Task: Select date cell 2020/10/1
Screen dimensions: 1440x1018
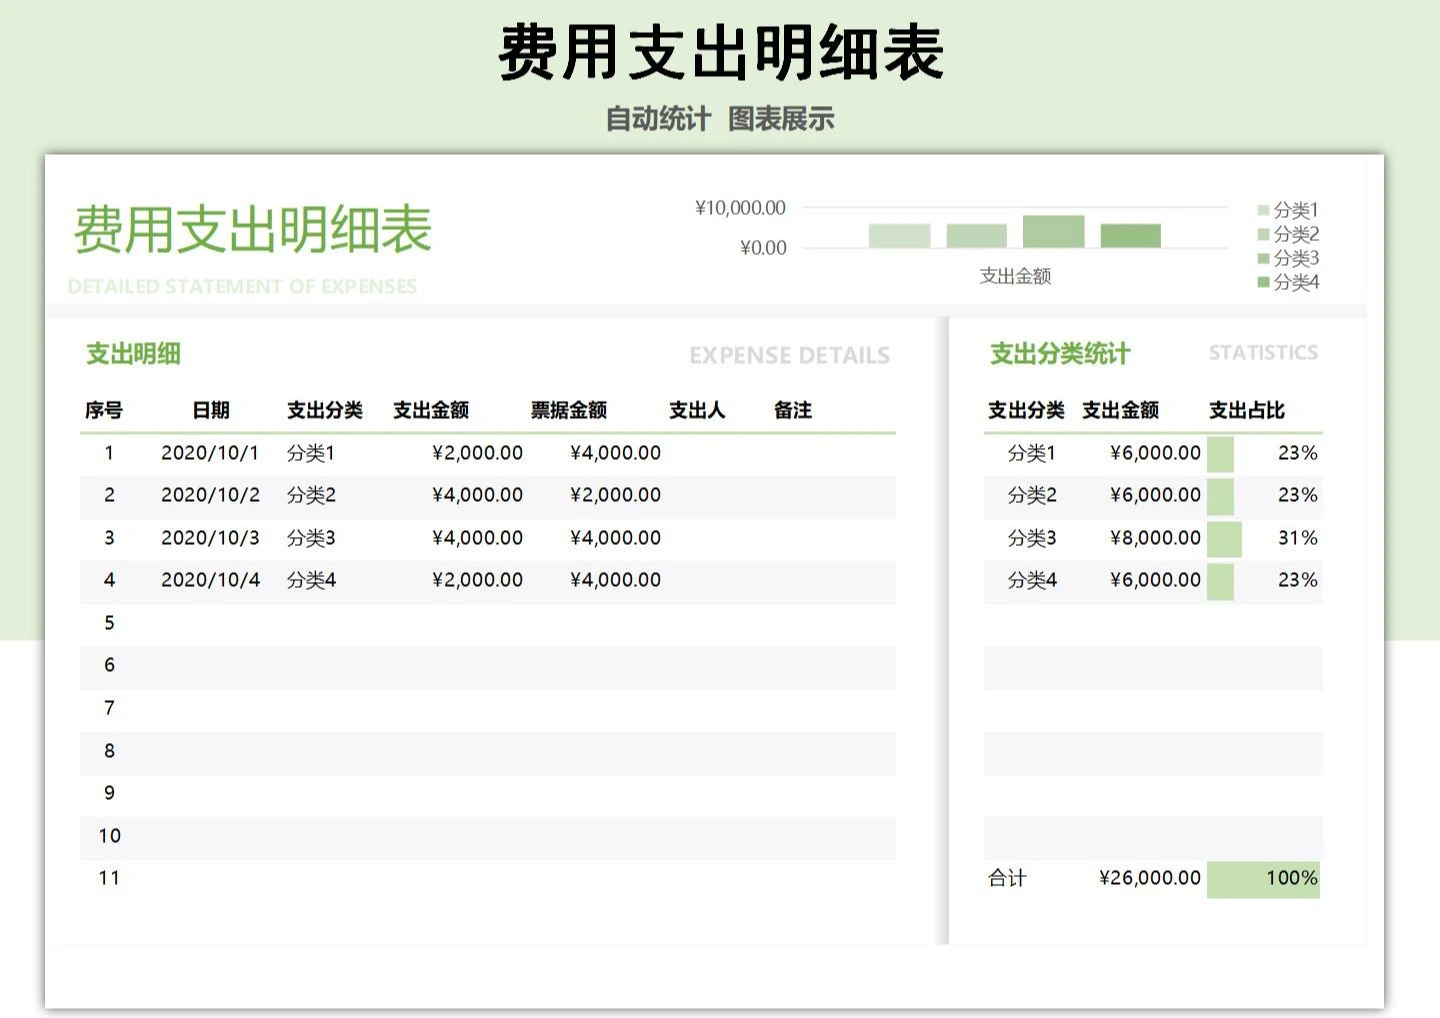Action: 210,453
